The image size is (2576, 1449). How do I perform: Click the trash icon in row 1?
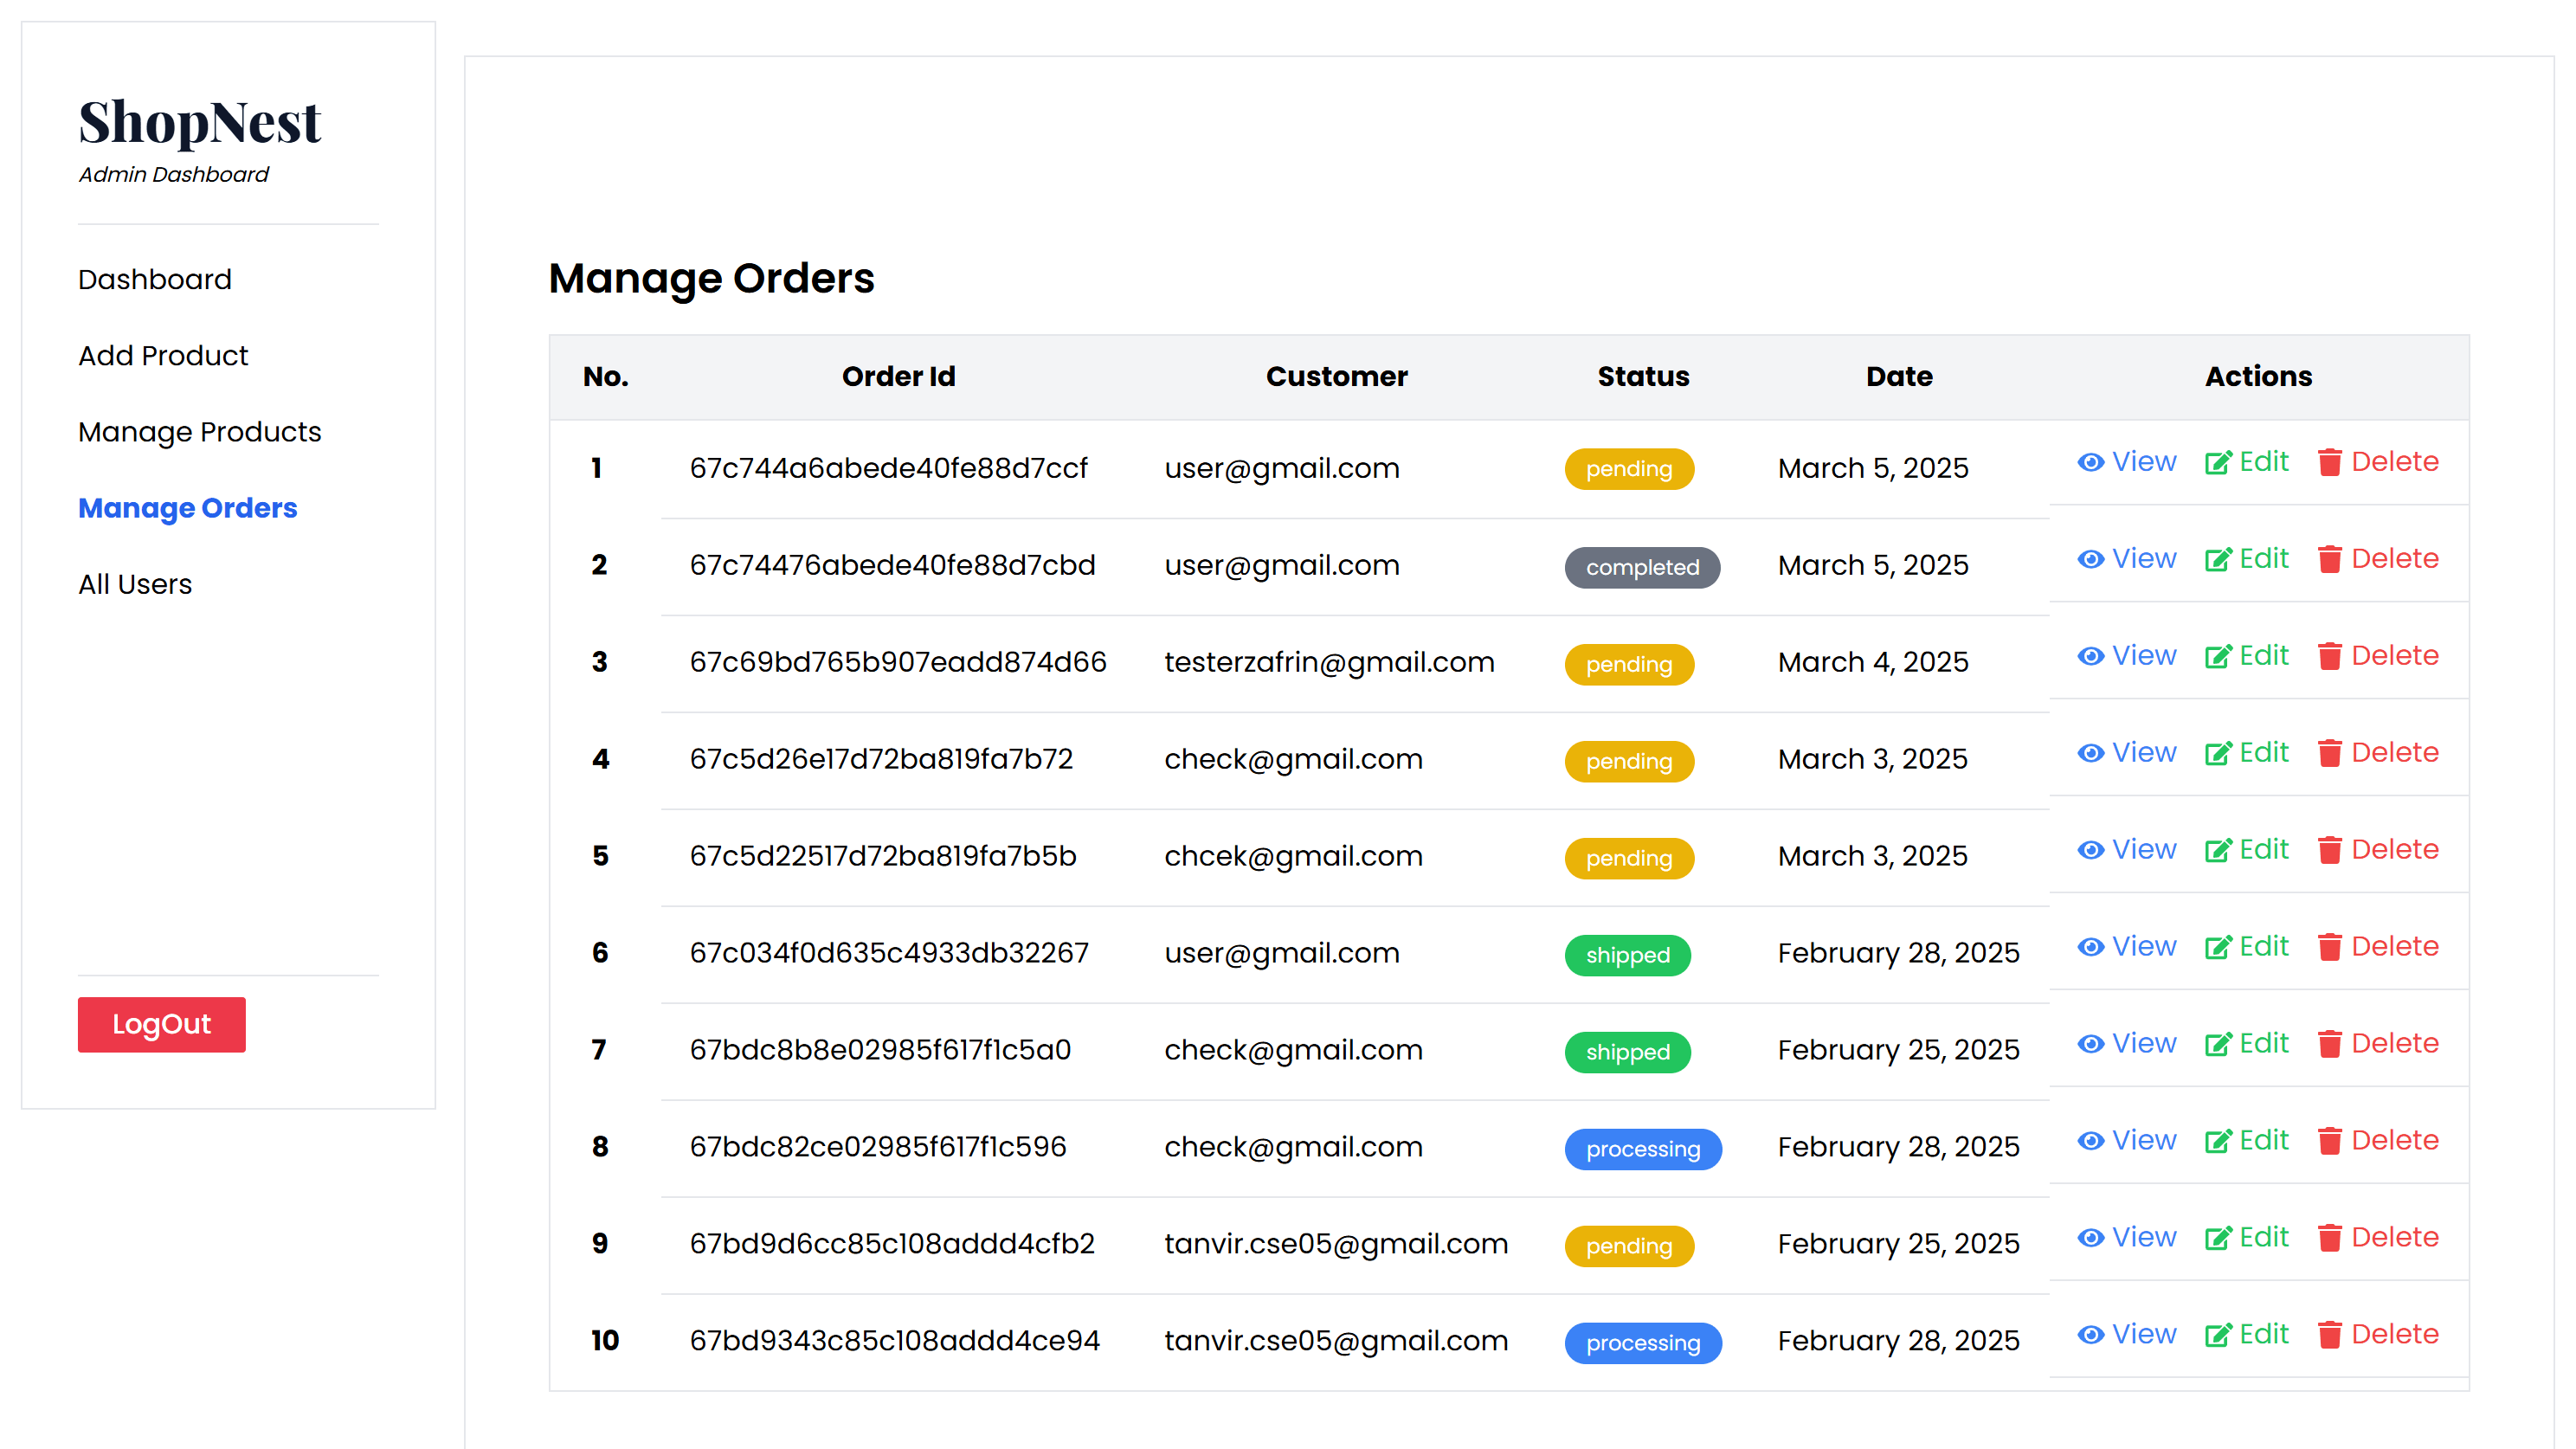point(2329,462)
